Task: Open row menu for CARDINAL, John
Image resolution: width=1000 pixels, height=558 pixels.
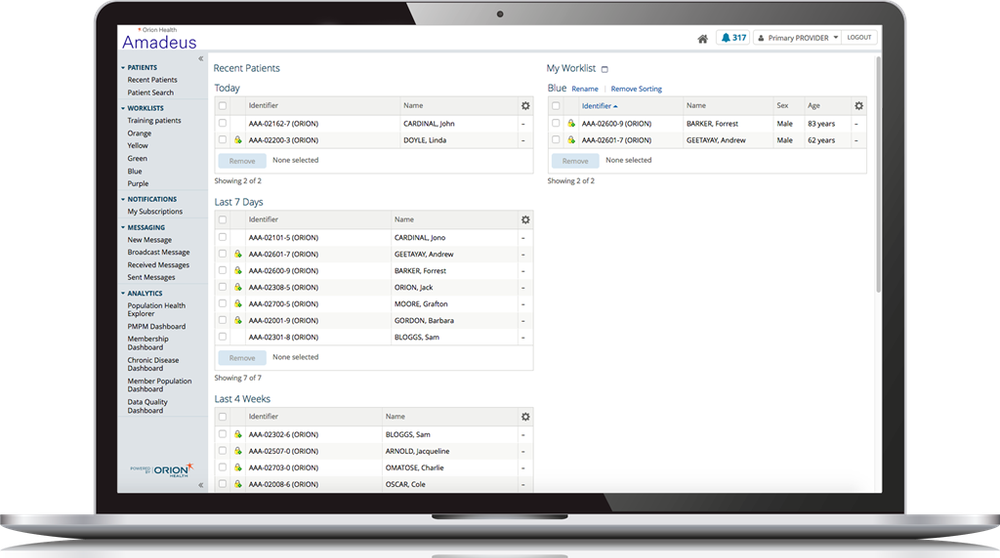Action: pos(524,124)
